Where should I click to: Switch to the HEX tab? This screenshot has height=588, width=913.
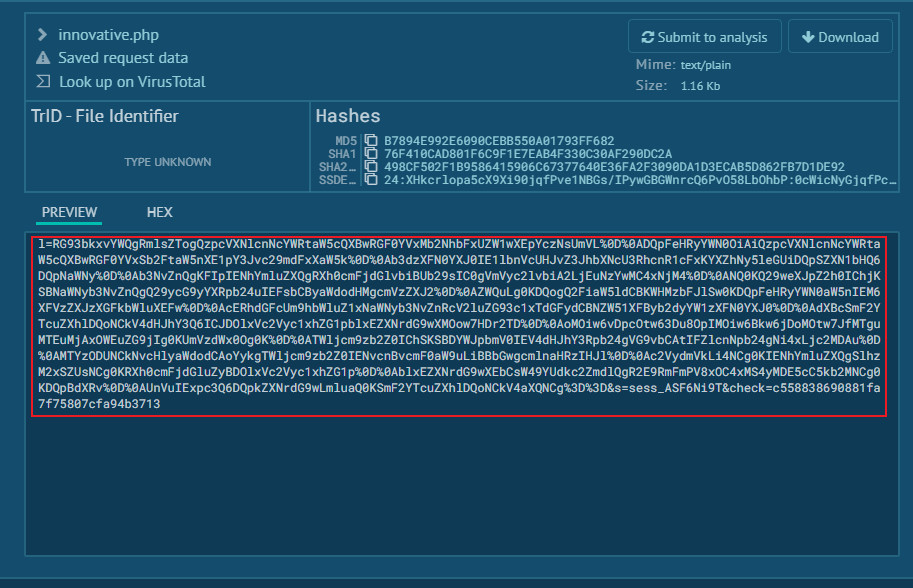point(160,212)
